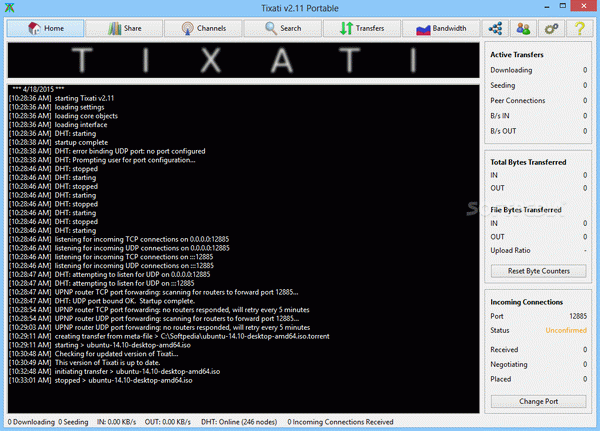Click the File Bytes Transferred heading
The width and height of the screenshot is (600, 431).
click(x=526, y=210)
